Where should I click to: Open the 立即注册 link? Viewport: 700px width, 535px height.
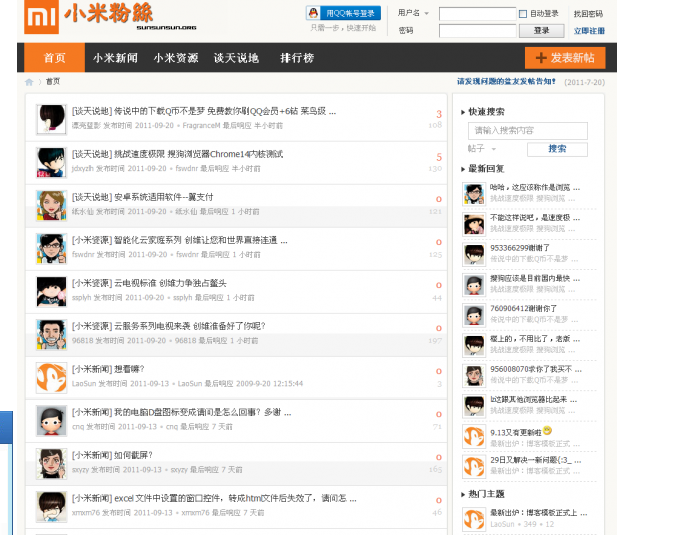(589, 31)
